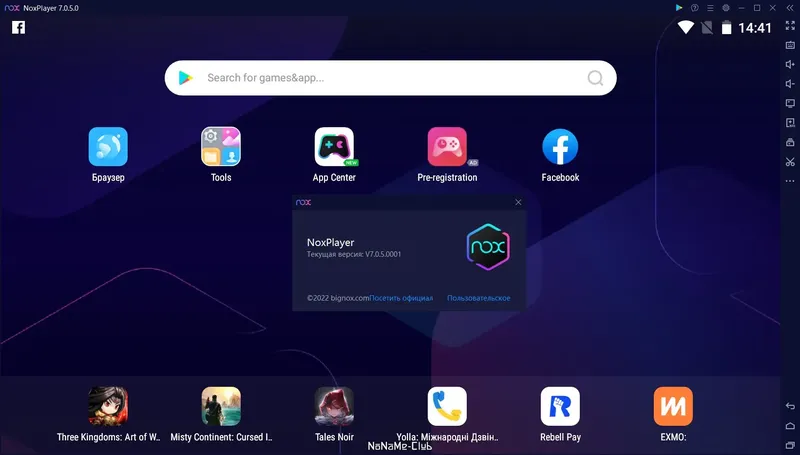
Task: Launch Tales Noir game
Action: pos(334,406)
